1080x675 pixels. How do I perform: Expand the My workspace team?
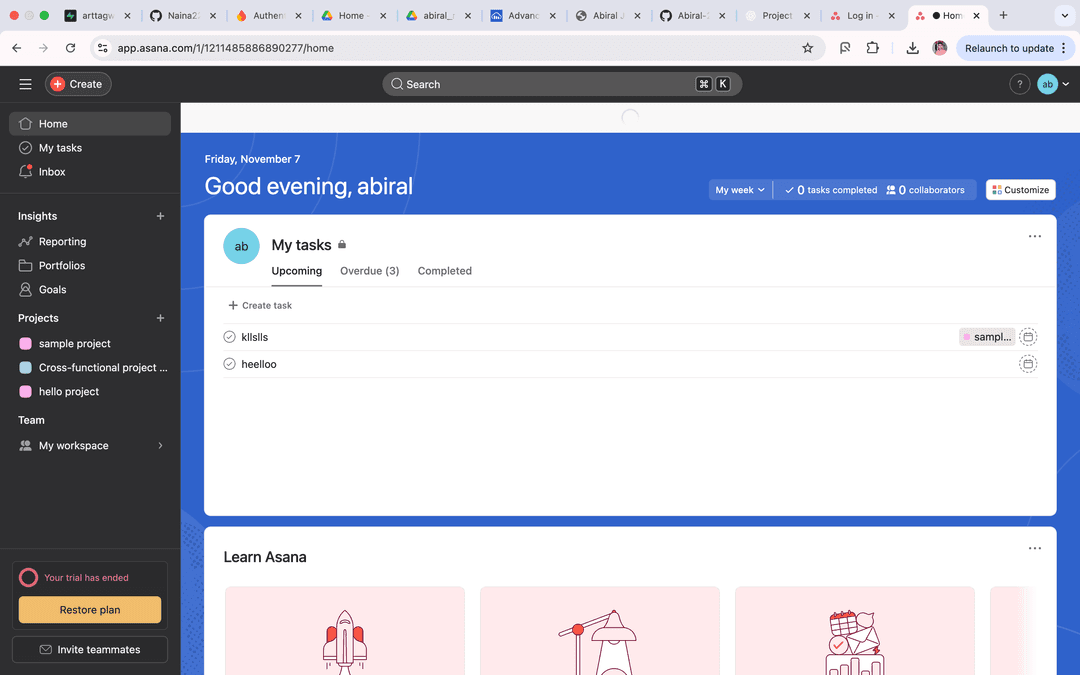(x=160, y=446)
